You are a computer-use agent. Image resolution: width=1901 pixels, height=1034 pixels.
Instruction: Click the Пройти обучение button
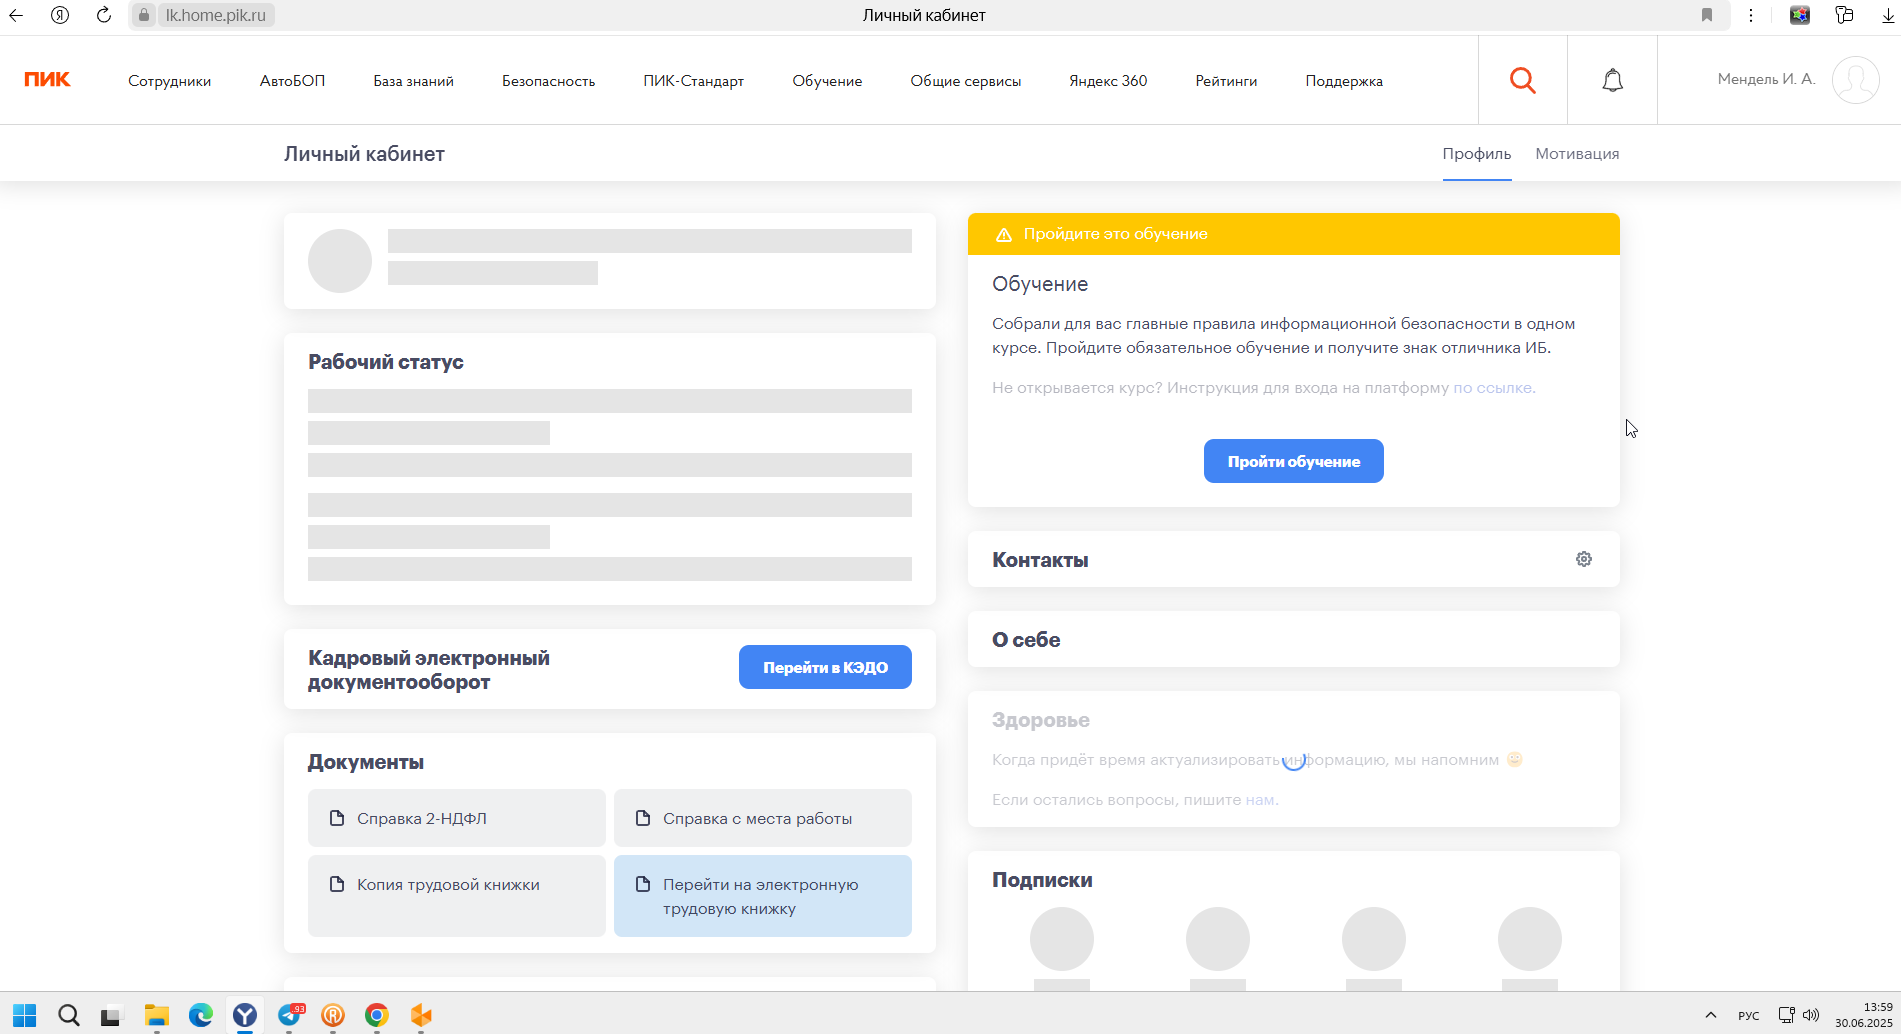pyautogui.click(x=1293, y=461)
